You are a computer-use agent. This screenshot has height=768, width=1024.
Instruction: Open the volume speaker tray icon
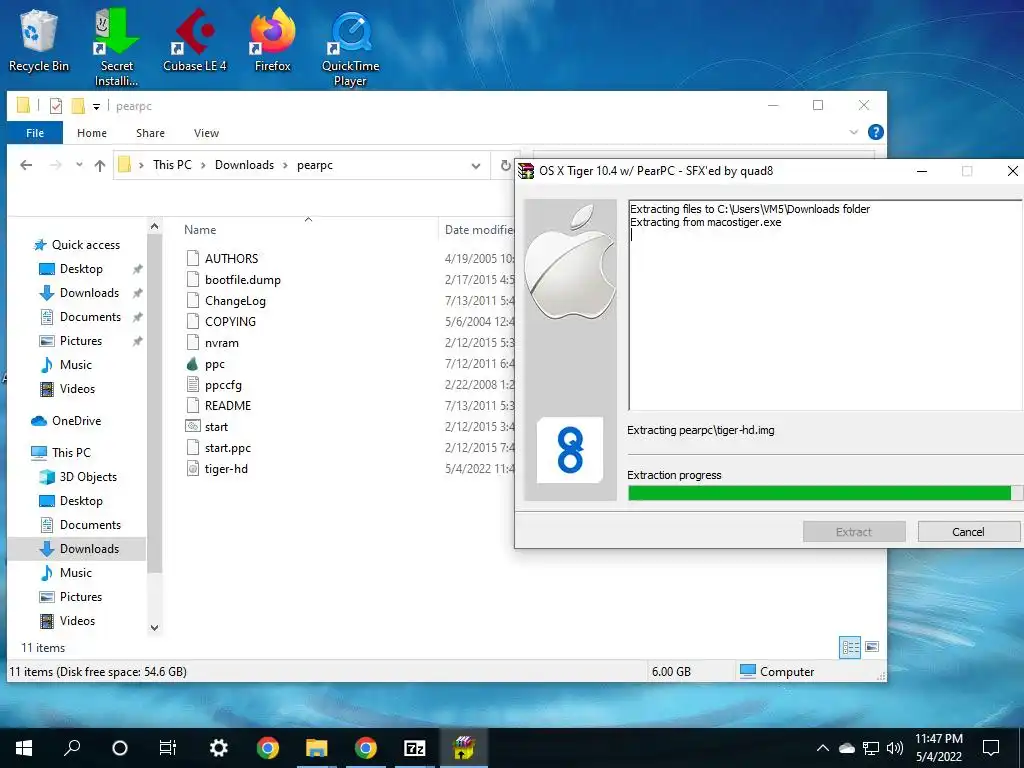coord(895,748)
